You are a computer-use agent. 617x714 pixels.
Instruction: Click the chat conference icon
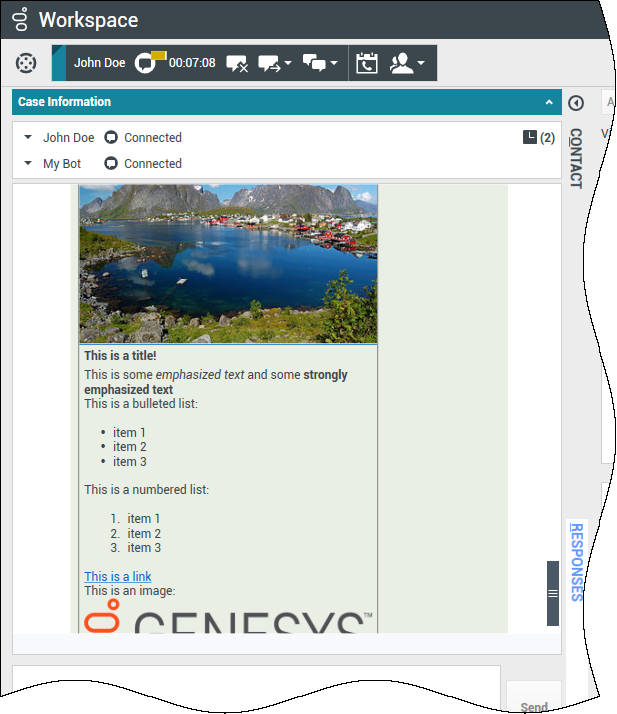point(314,63)
